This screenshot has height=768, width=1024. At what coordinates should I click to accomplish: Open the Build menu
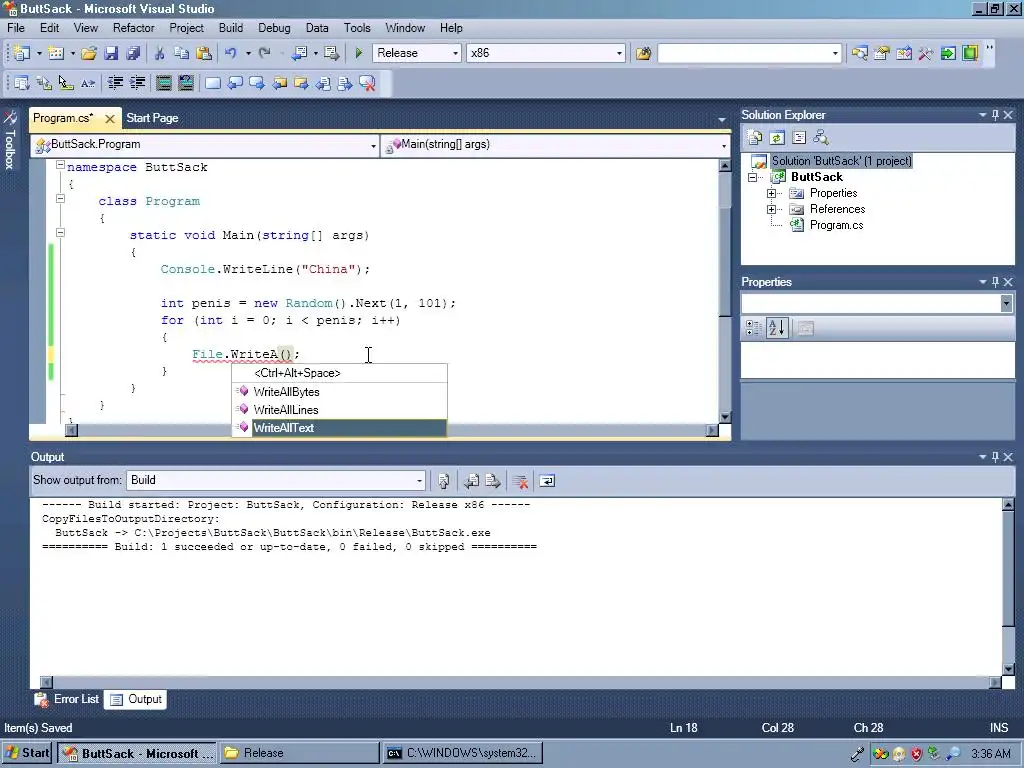pos(231,28)
